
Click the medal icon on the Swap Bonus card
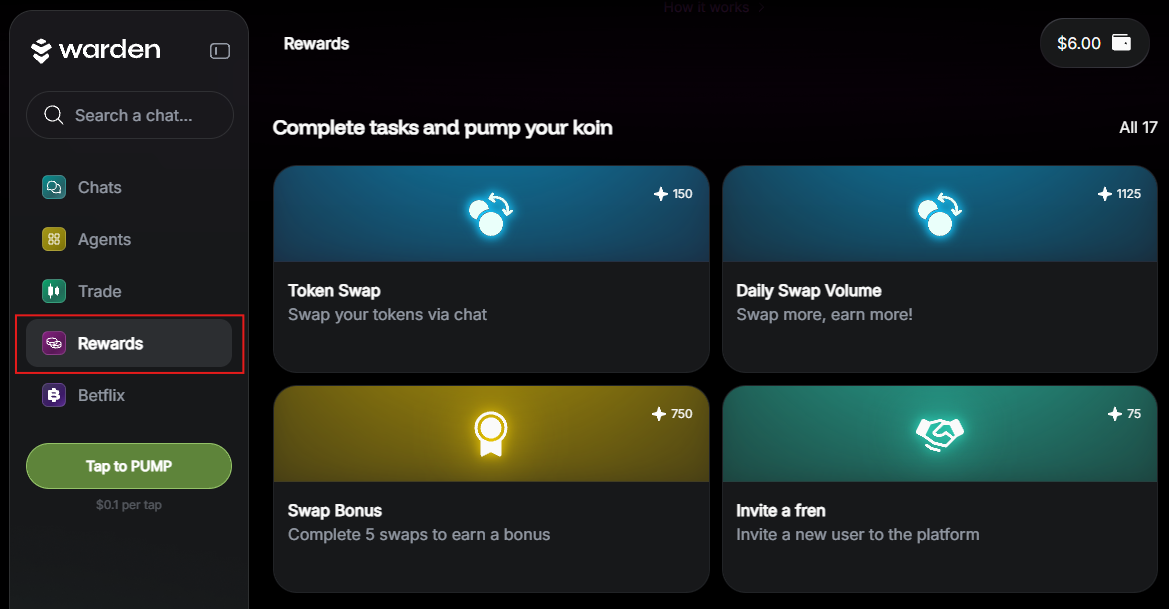[x=490, y=433]
